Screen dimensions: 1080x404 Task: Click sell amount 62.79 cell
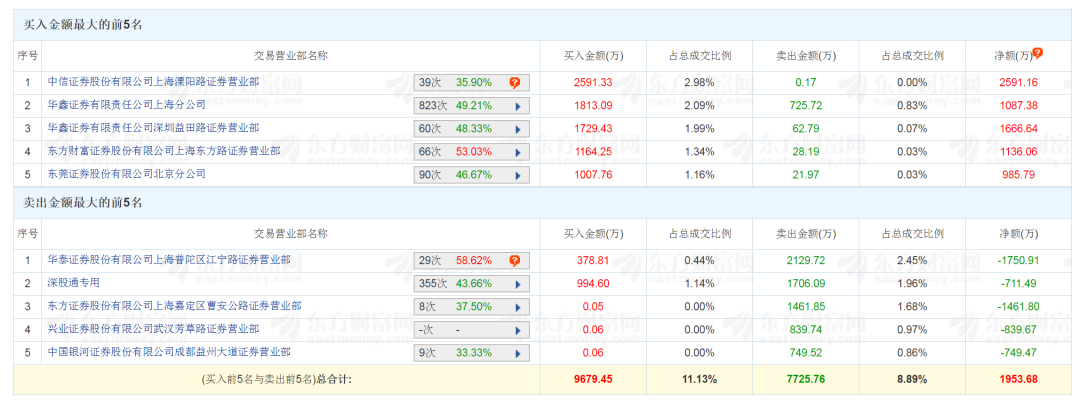pyautogui.click(x=804, y=129)
